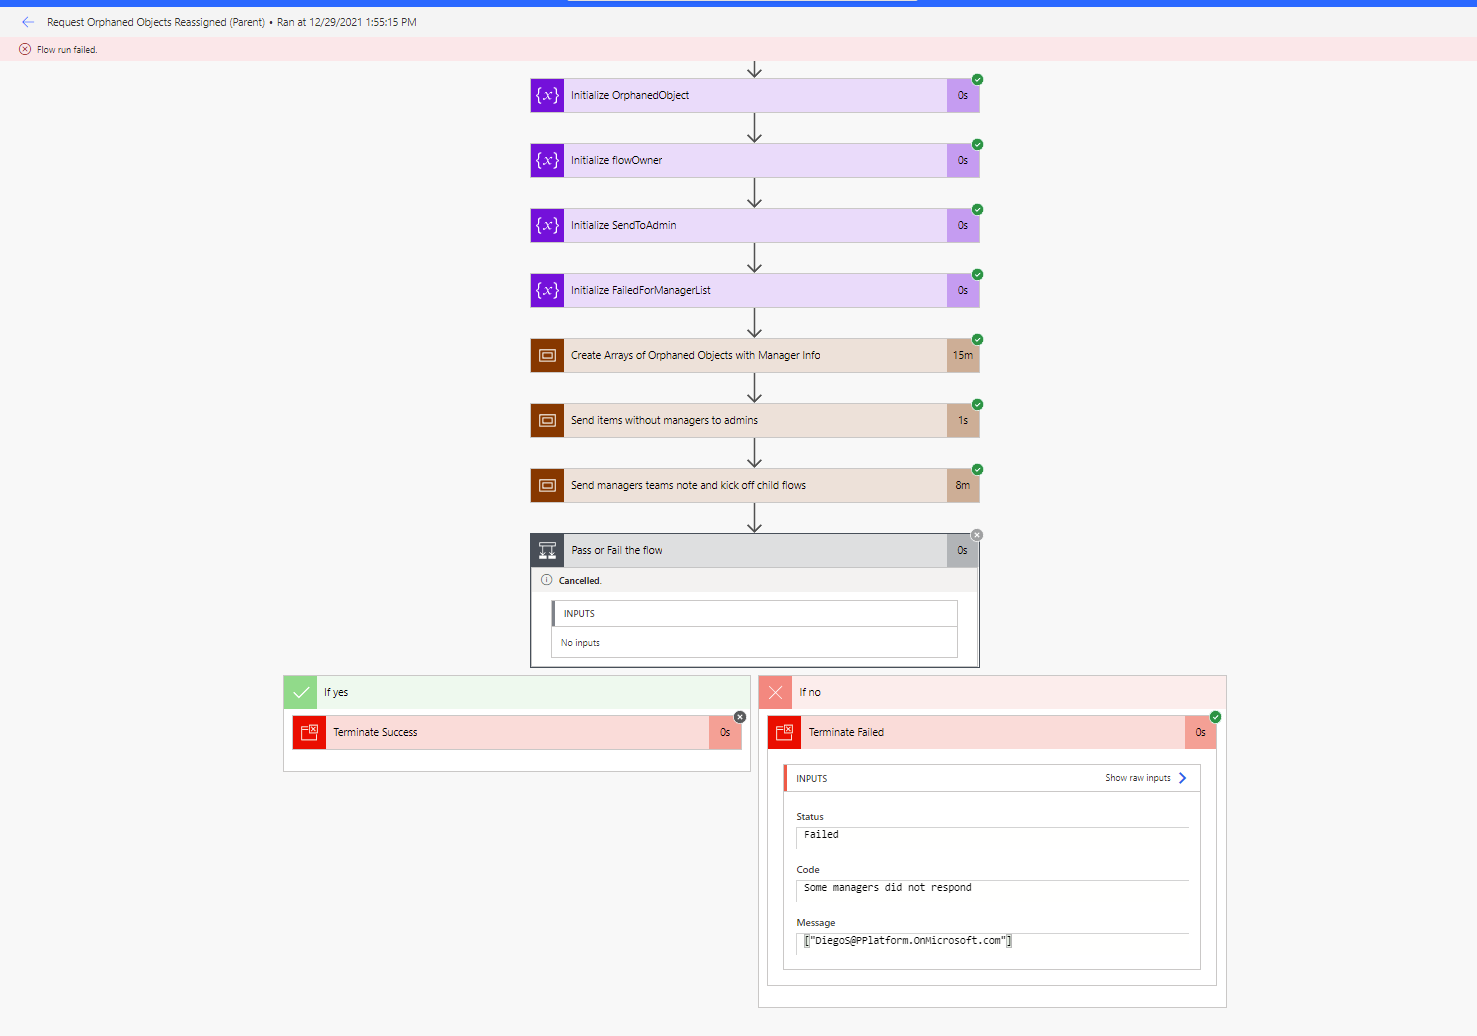Click the variable icon on Initialize flowOwner
Viewport: 1477px width, 1036px height.
[x=547, y=160]
